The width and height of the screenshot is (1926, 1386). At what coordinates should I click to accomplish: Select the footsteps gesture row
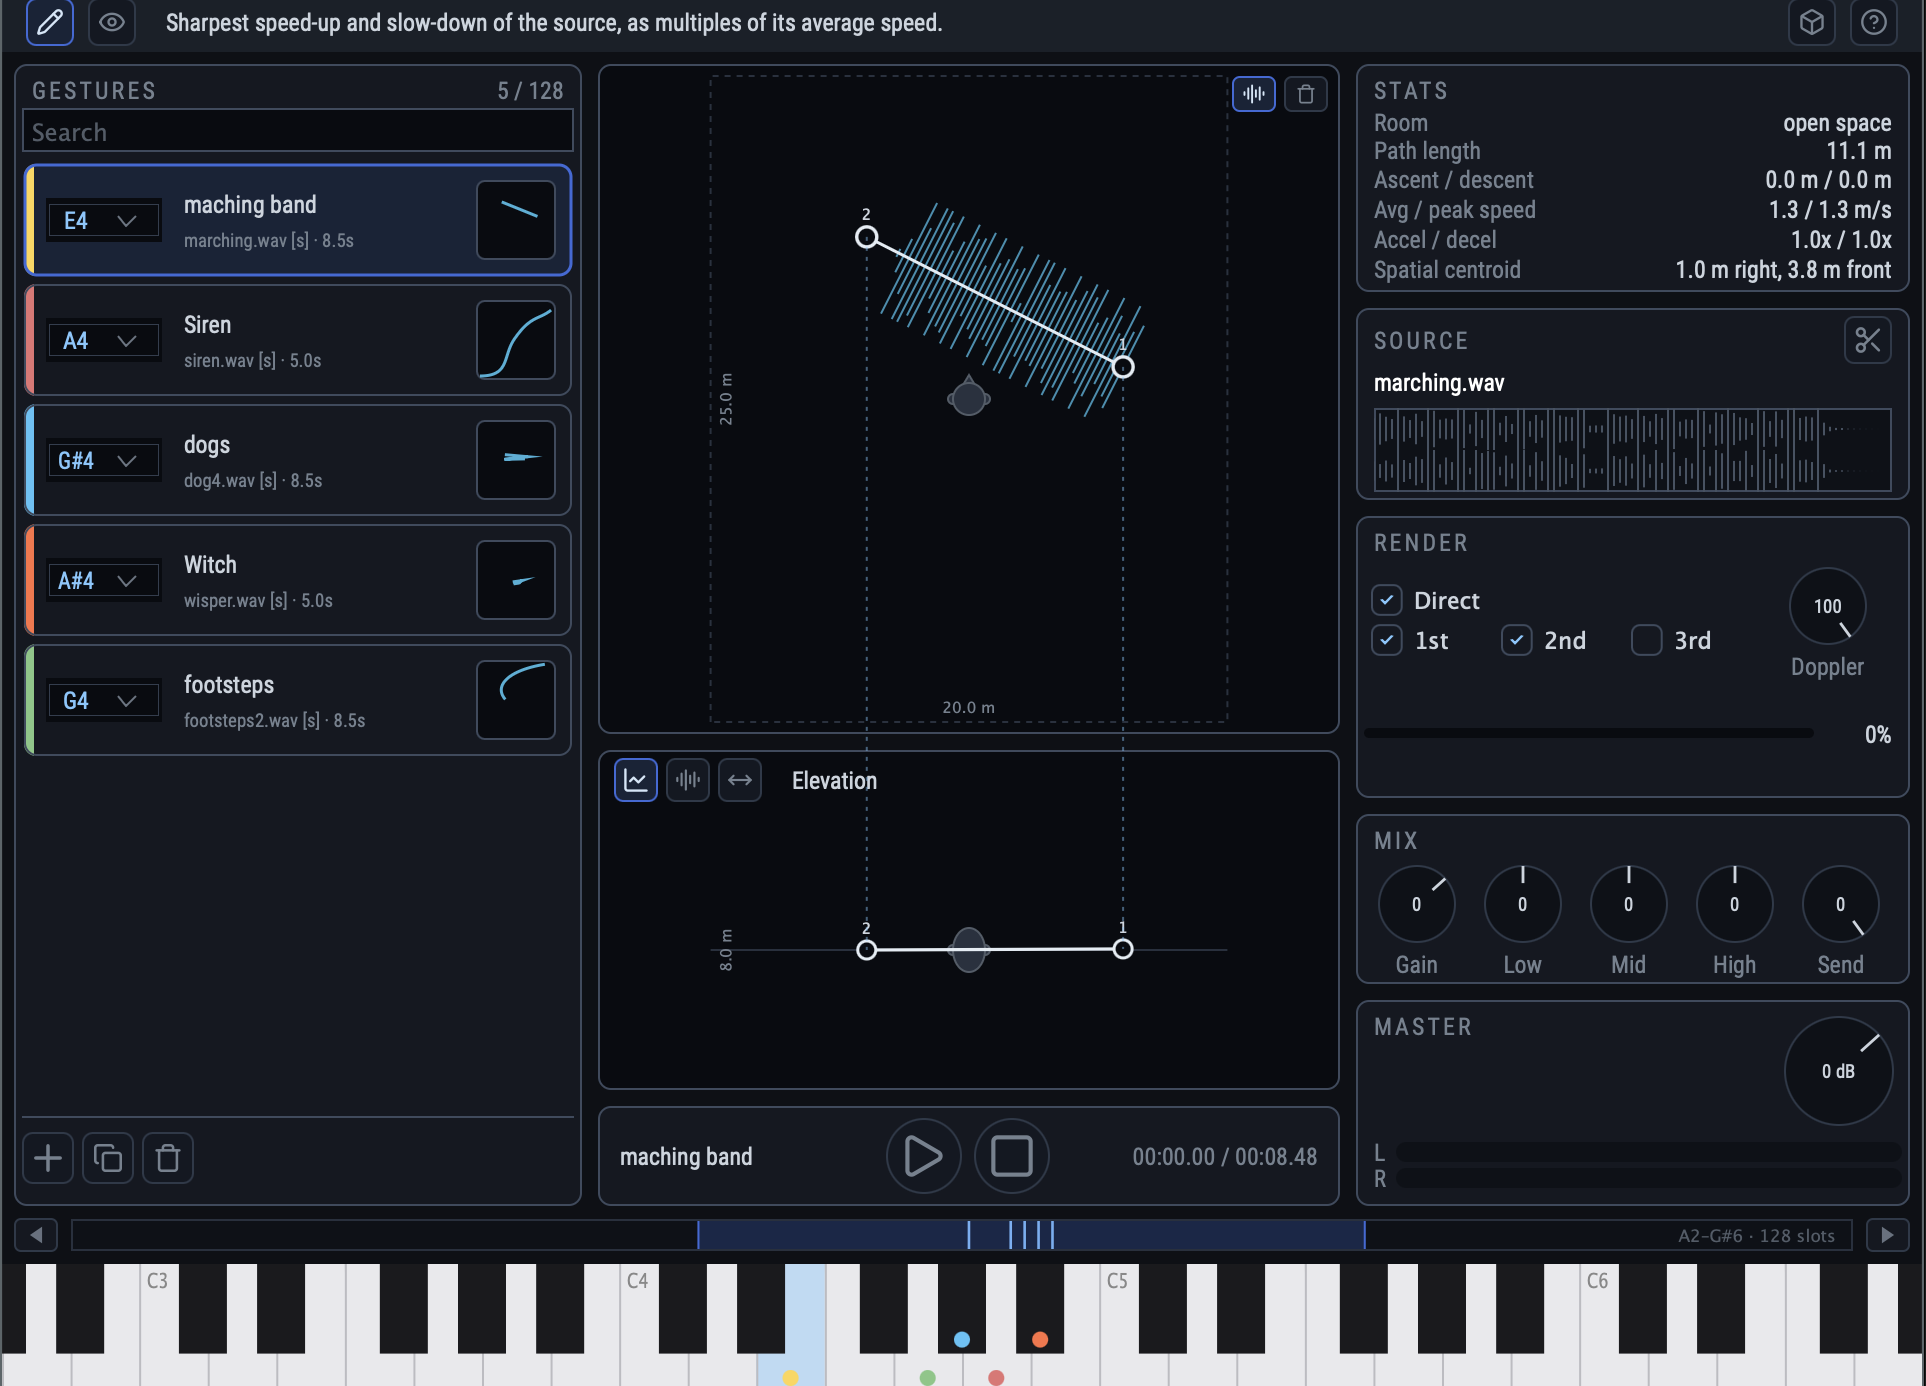[x=298, y=700]
